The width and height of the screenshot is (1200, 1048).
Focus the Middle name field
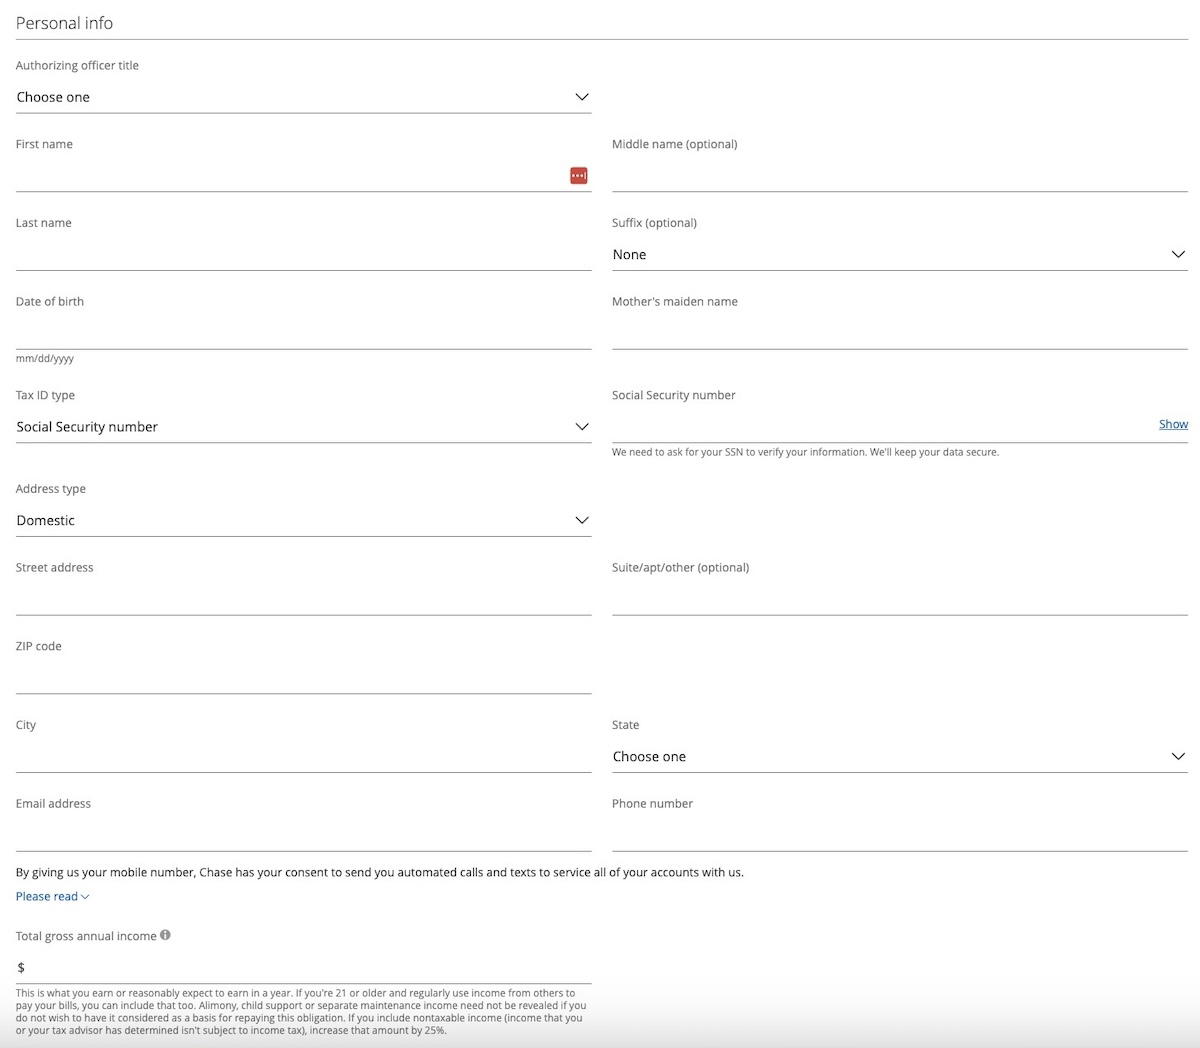pyautogui.click(x=899, y=176)
